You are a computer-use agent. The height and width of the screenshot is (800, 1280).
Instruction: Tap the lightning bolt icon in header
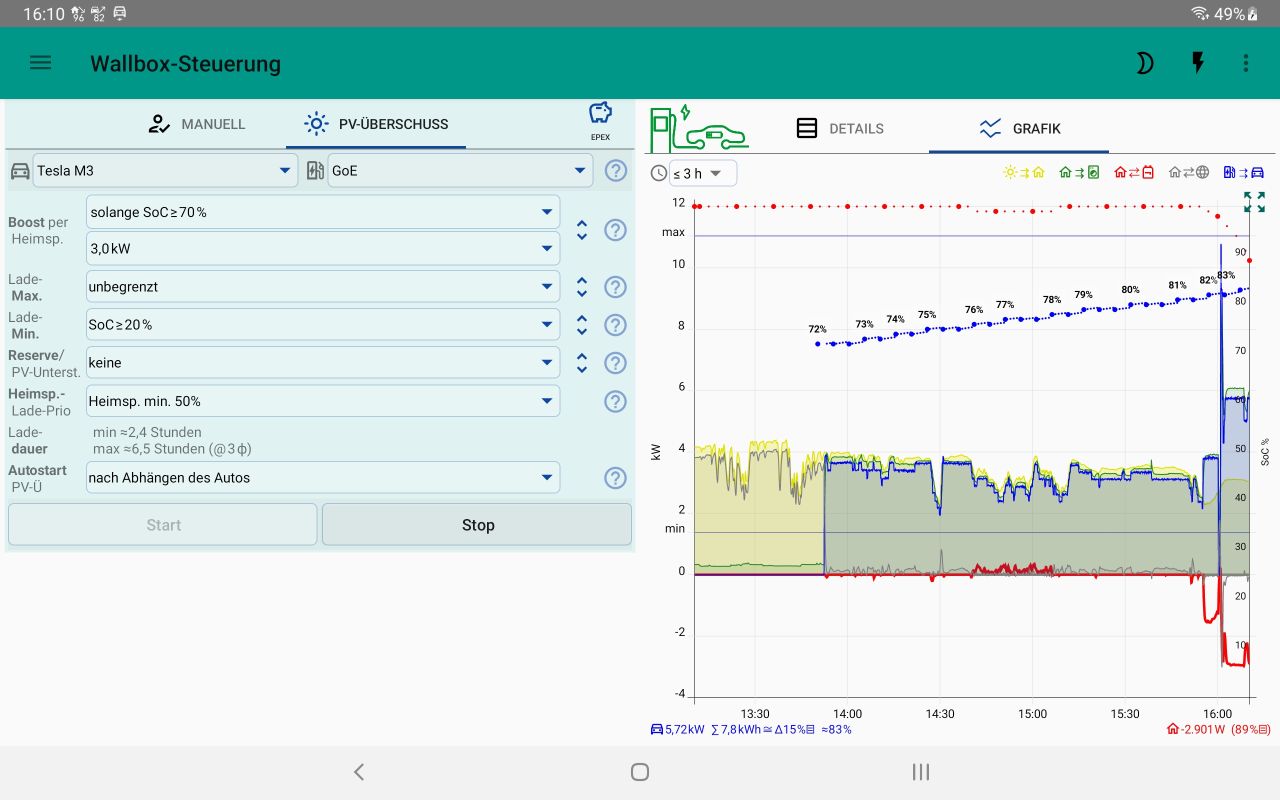(1197, 63)
